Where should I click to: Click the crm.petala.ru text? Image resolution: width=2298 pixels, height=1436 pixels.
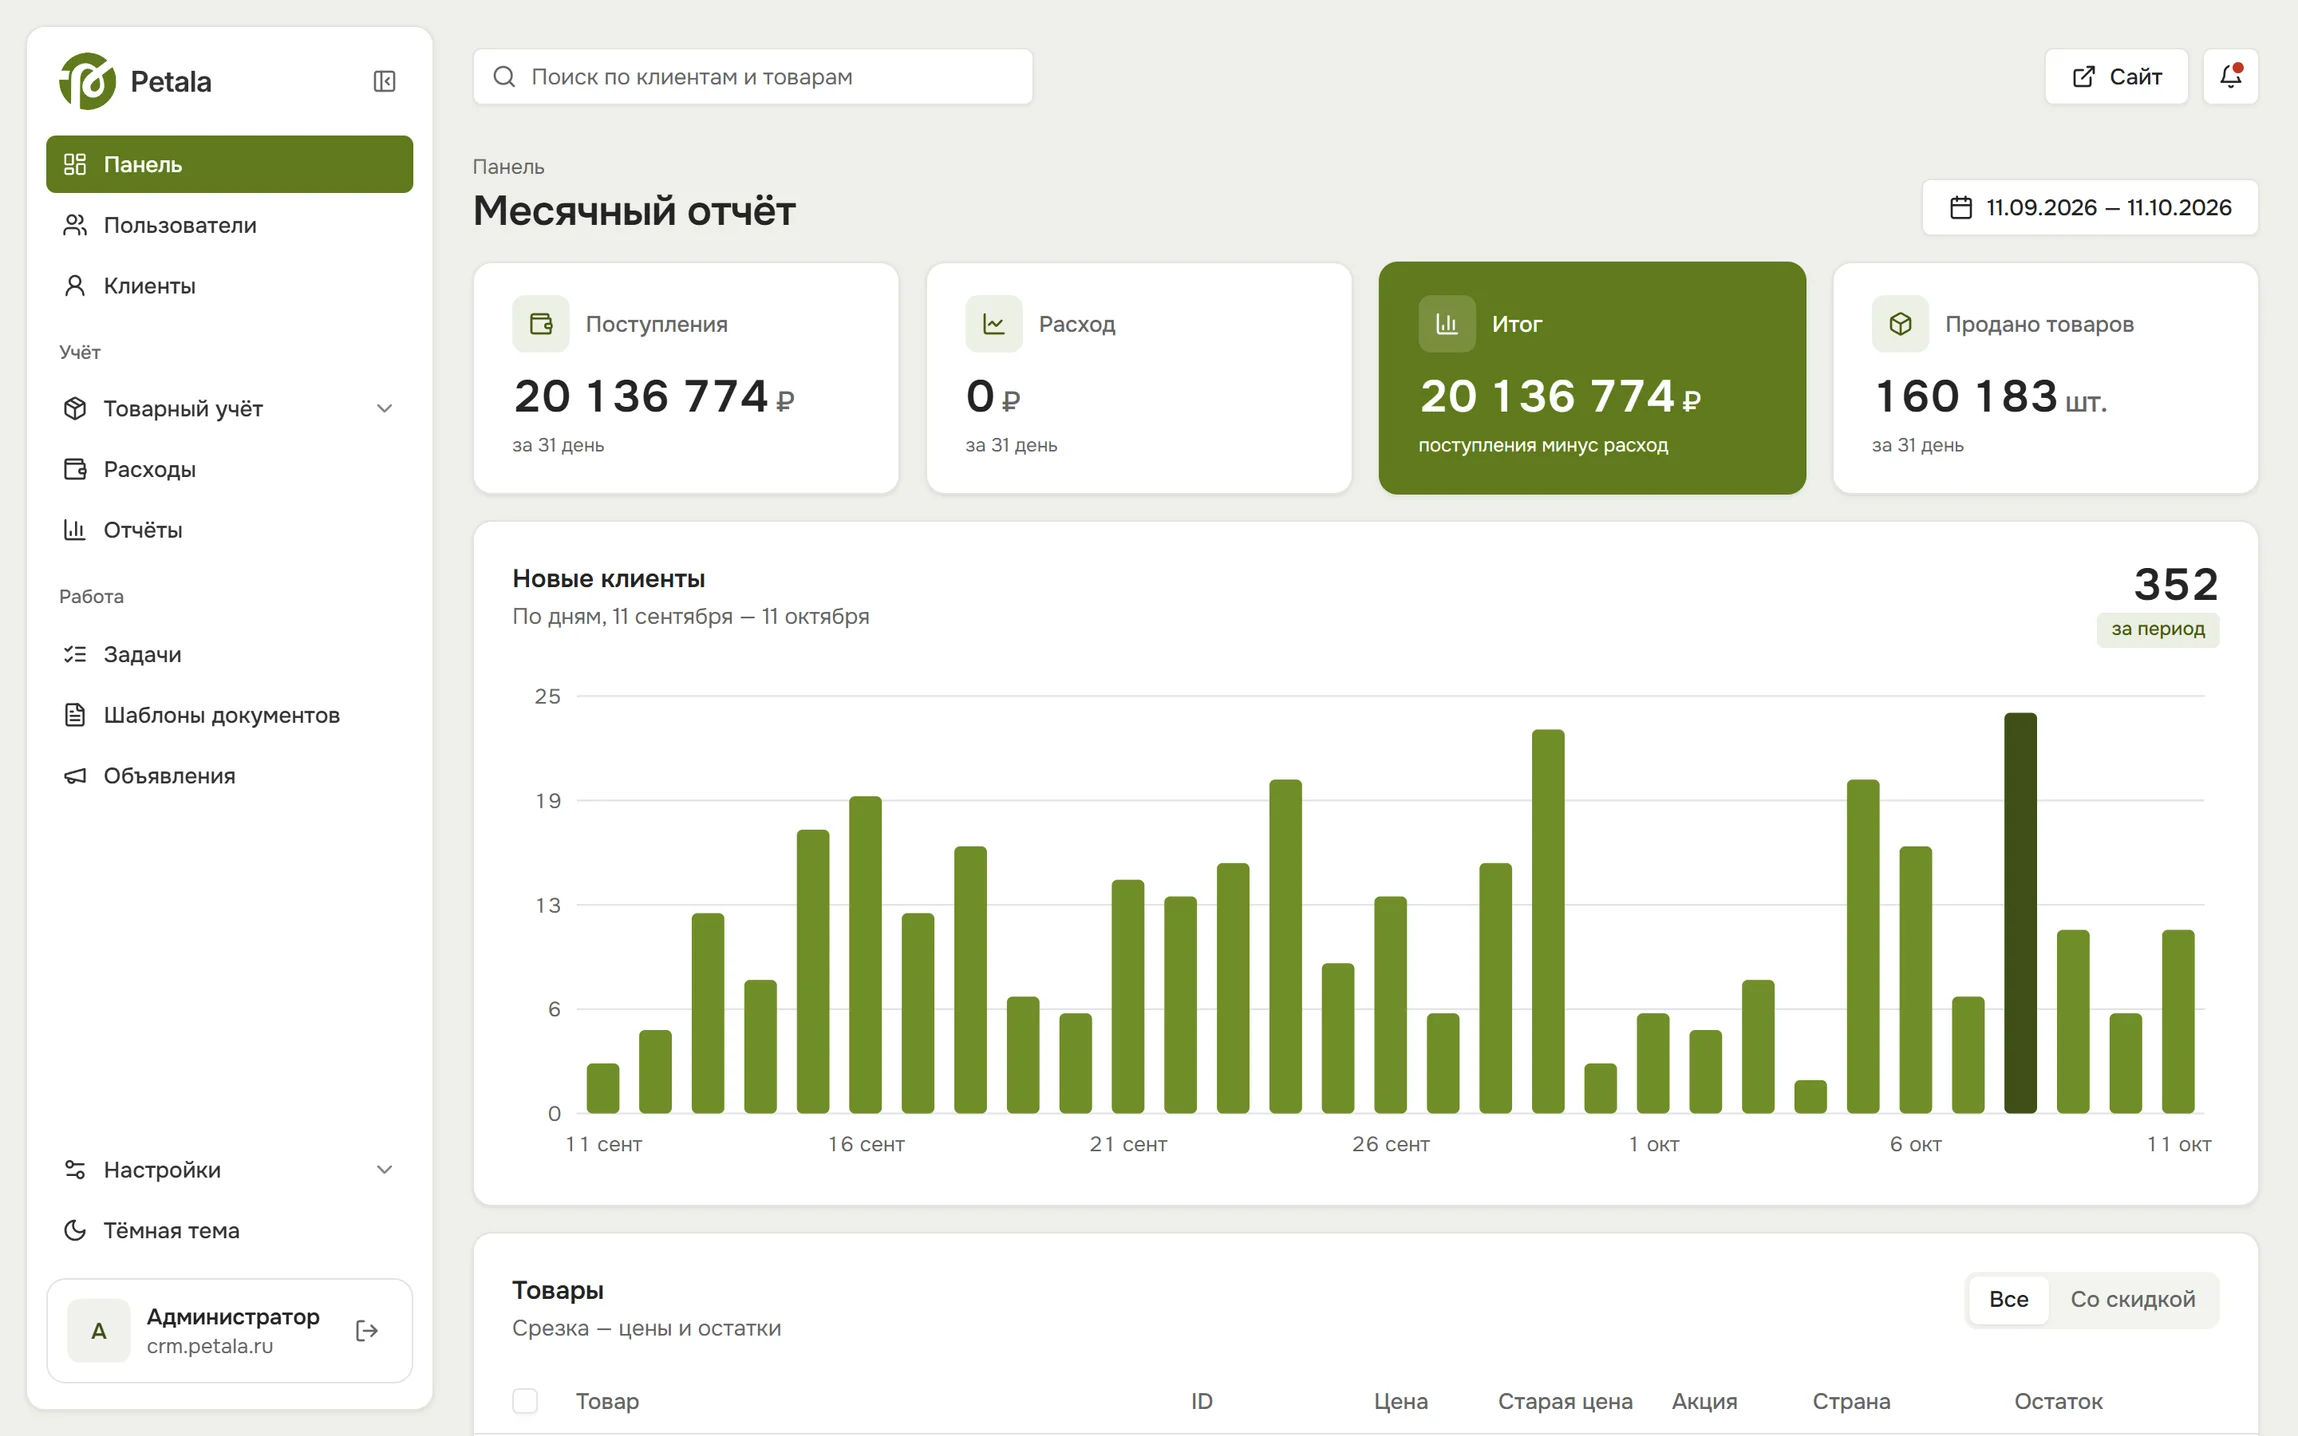click(210, 1346)
